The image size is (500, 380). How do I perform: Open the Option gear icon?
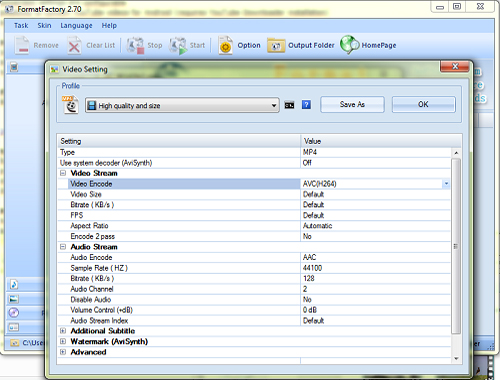(x=225, y=45)
